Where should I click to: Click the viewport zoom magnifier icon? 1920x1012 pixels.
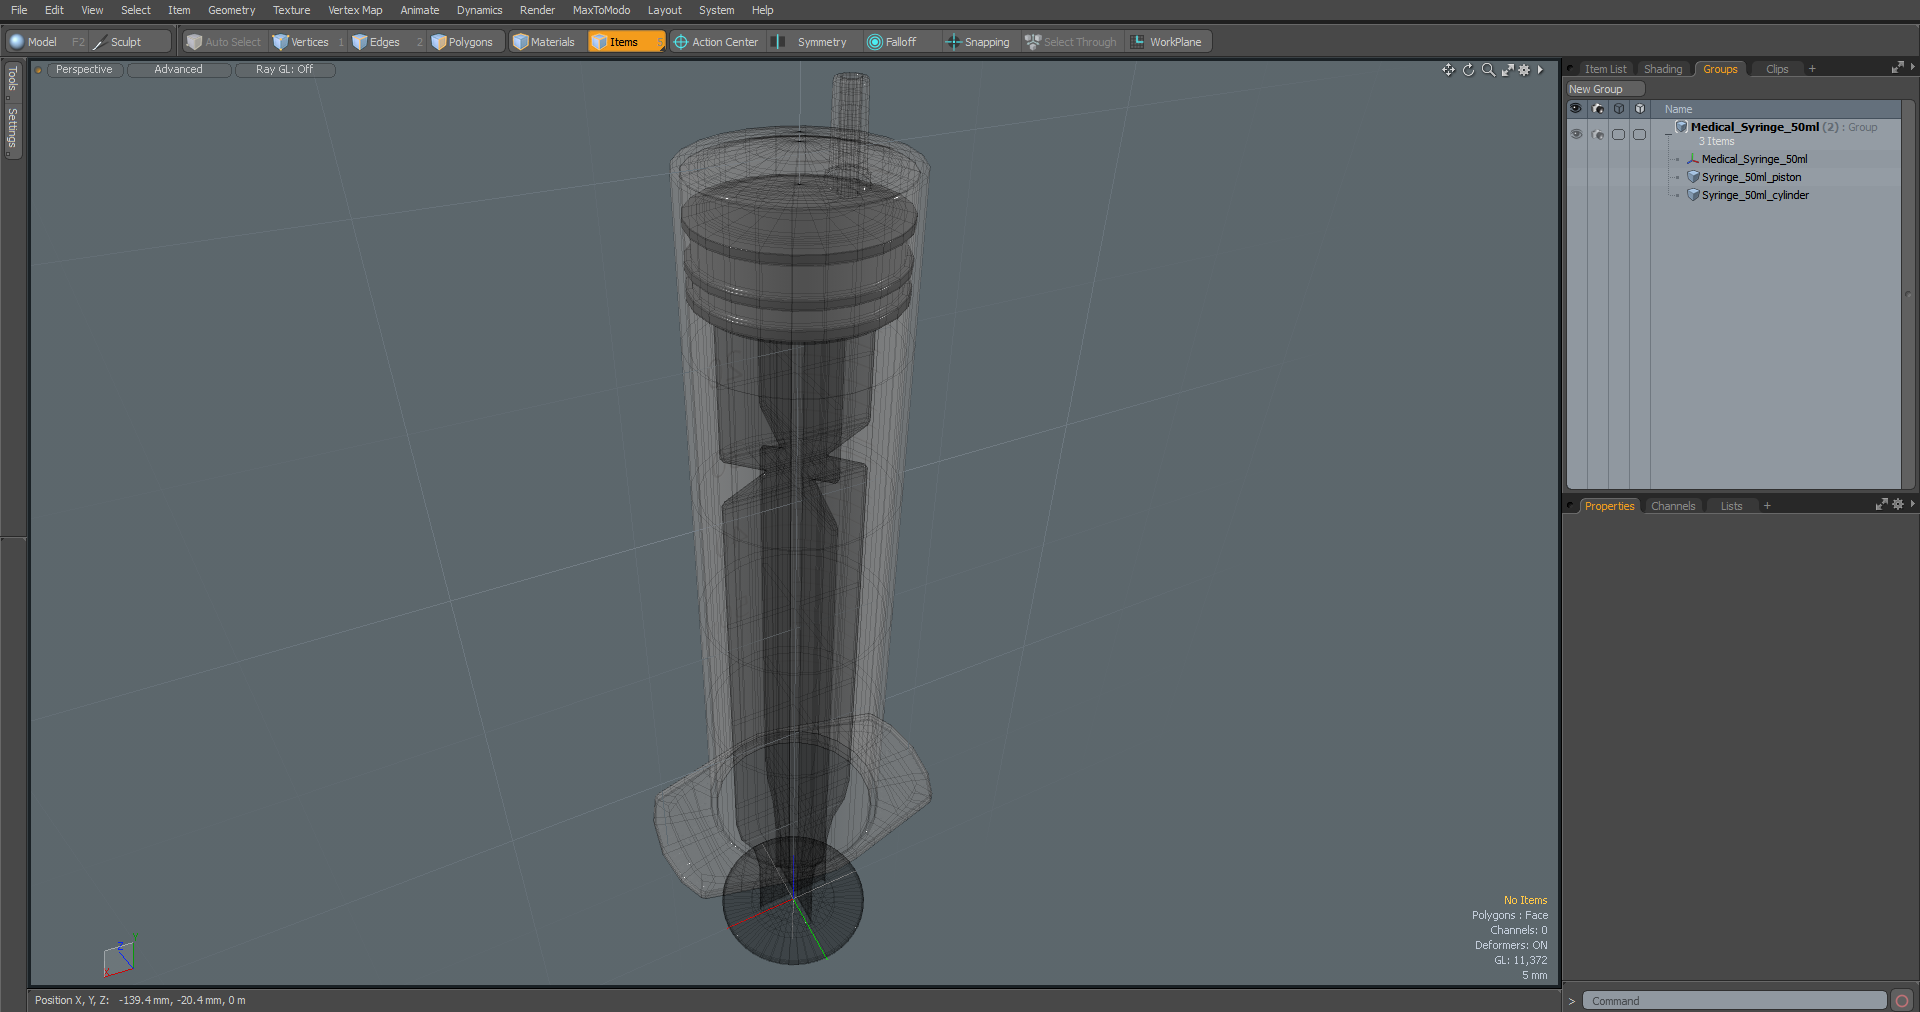tap(1488, 70)
